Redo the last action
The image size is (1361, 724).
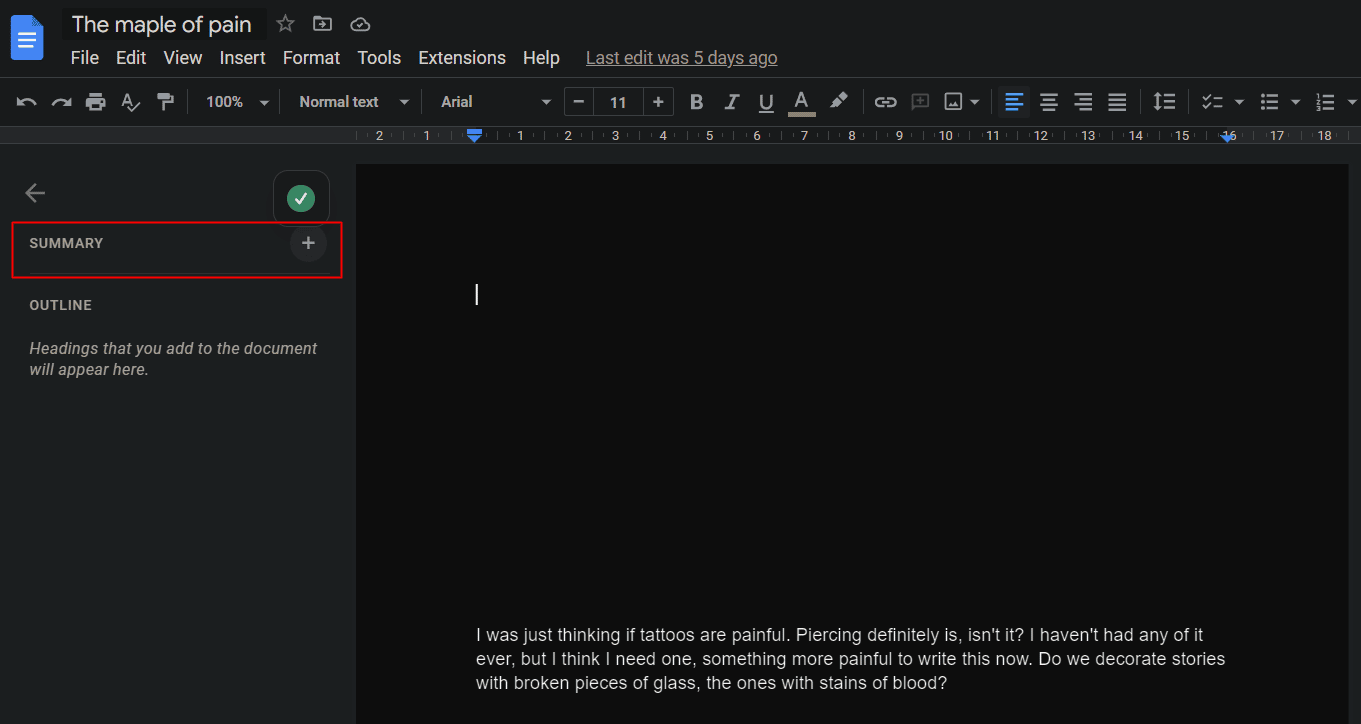point(62,102)
